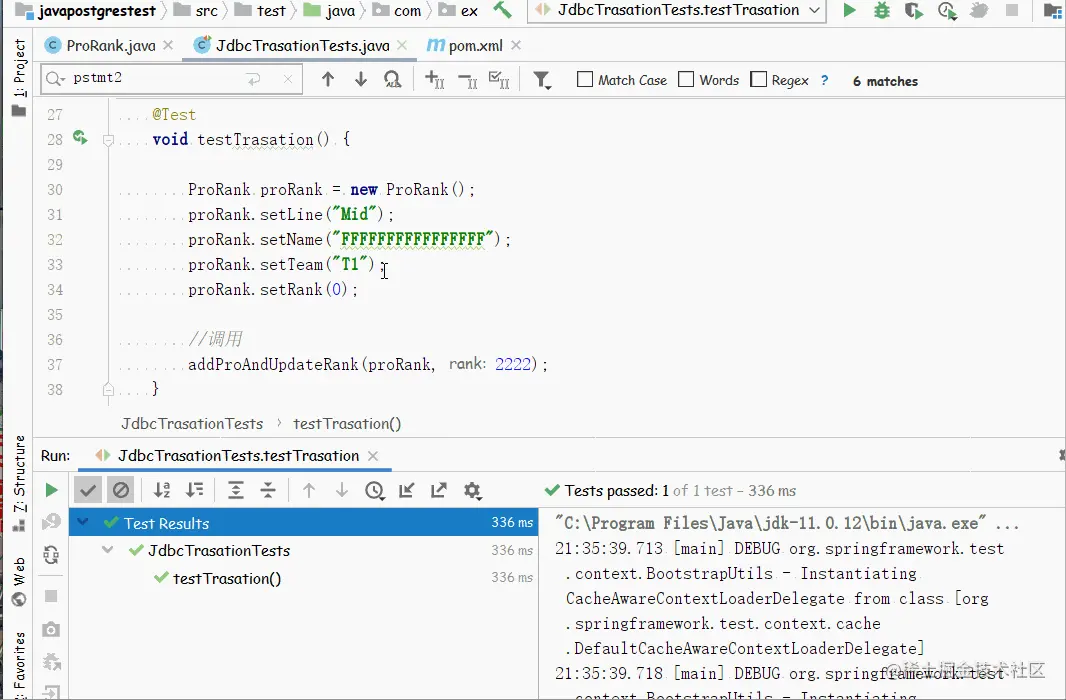Image resolution: width=1066 pixels, height=700 pixels.
Task: Enable the Match Case checkbox
Action: click(x=585, y=80)
